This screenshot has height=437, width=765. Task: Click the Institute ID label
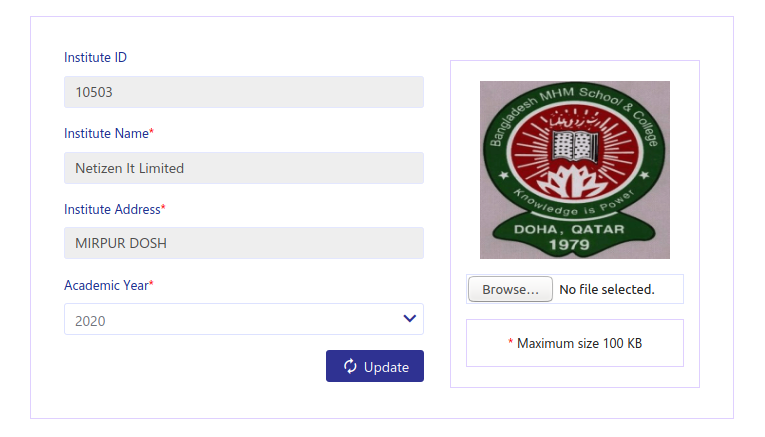coord(95,57)
